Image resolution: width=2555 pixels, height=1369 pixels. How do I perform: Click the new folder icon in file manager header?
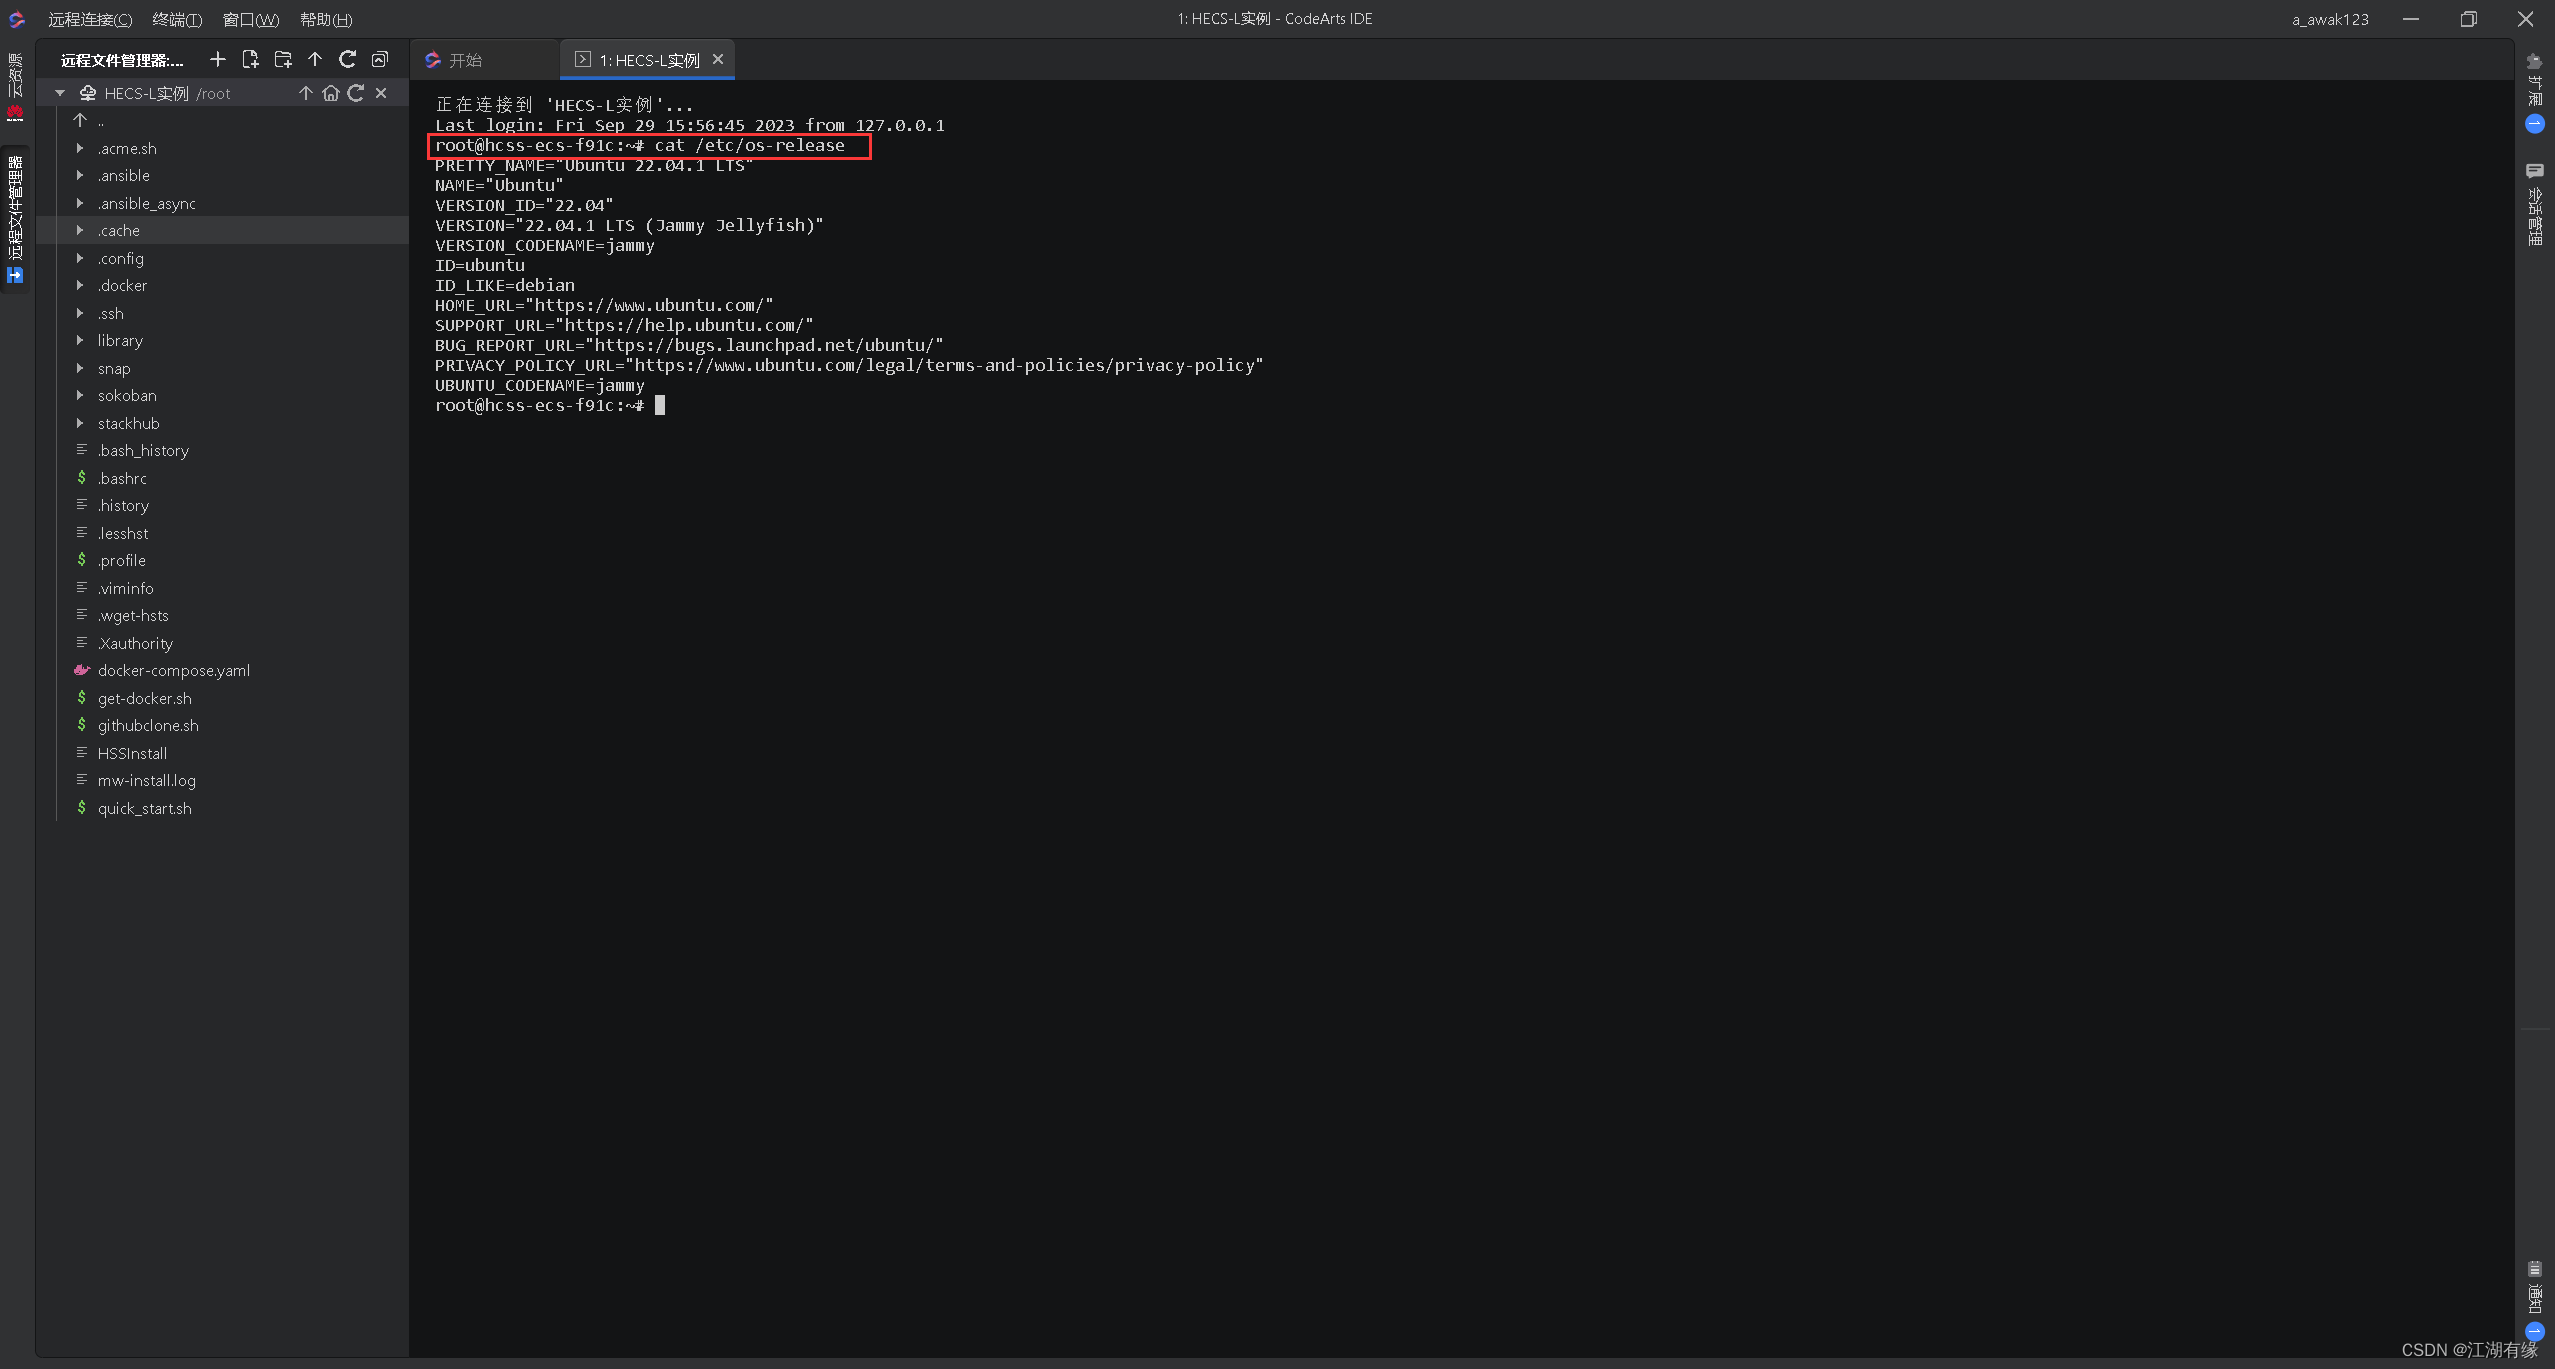point(283,60)
